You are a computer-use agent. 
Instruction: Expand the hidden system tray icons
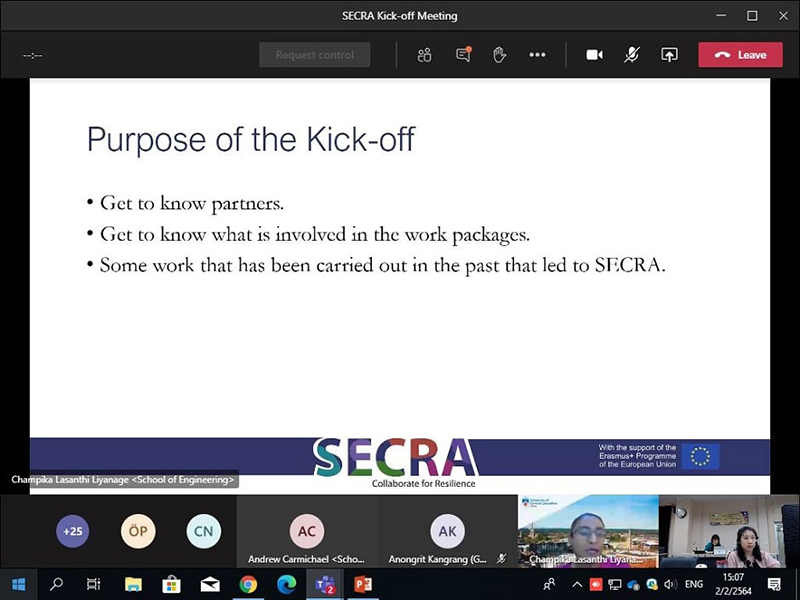click(577, 584)
